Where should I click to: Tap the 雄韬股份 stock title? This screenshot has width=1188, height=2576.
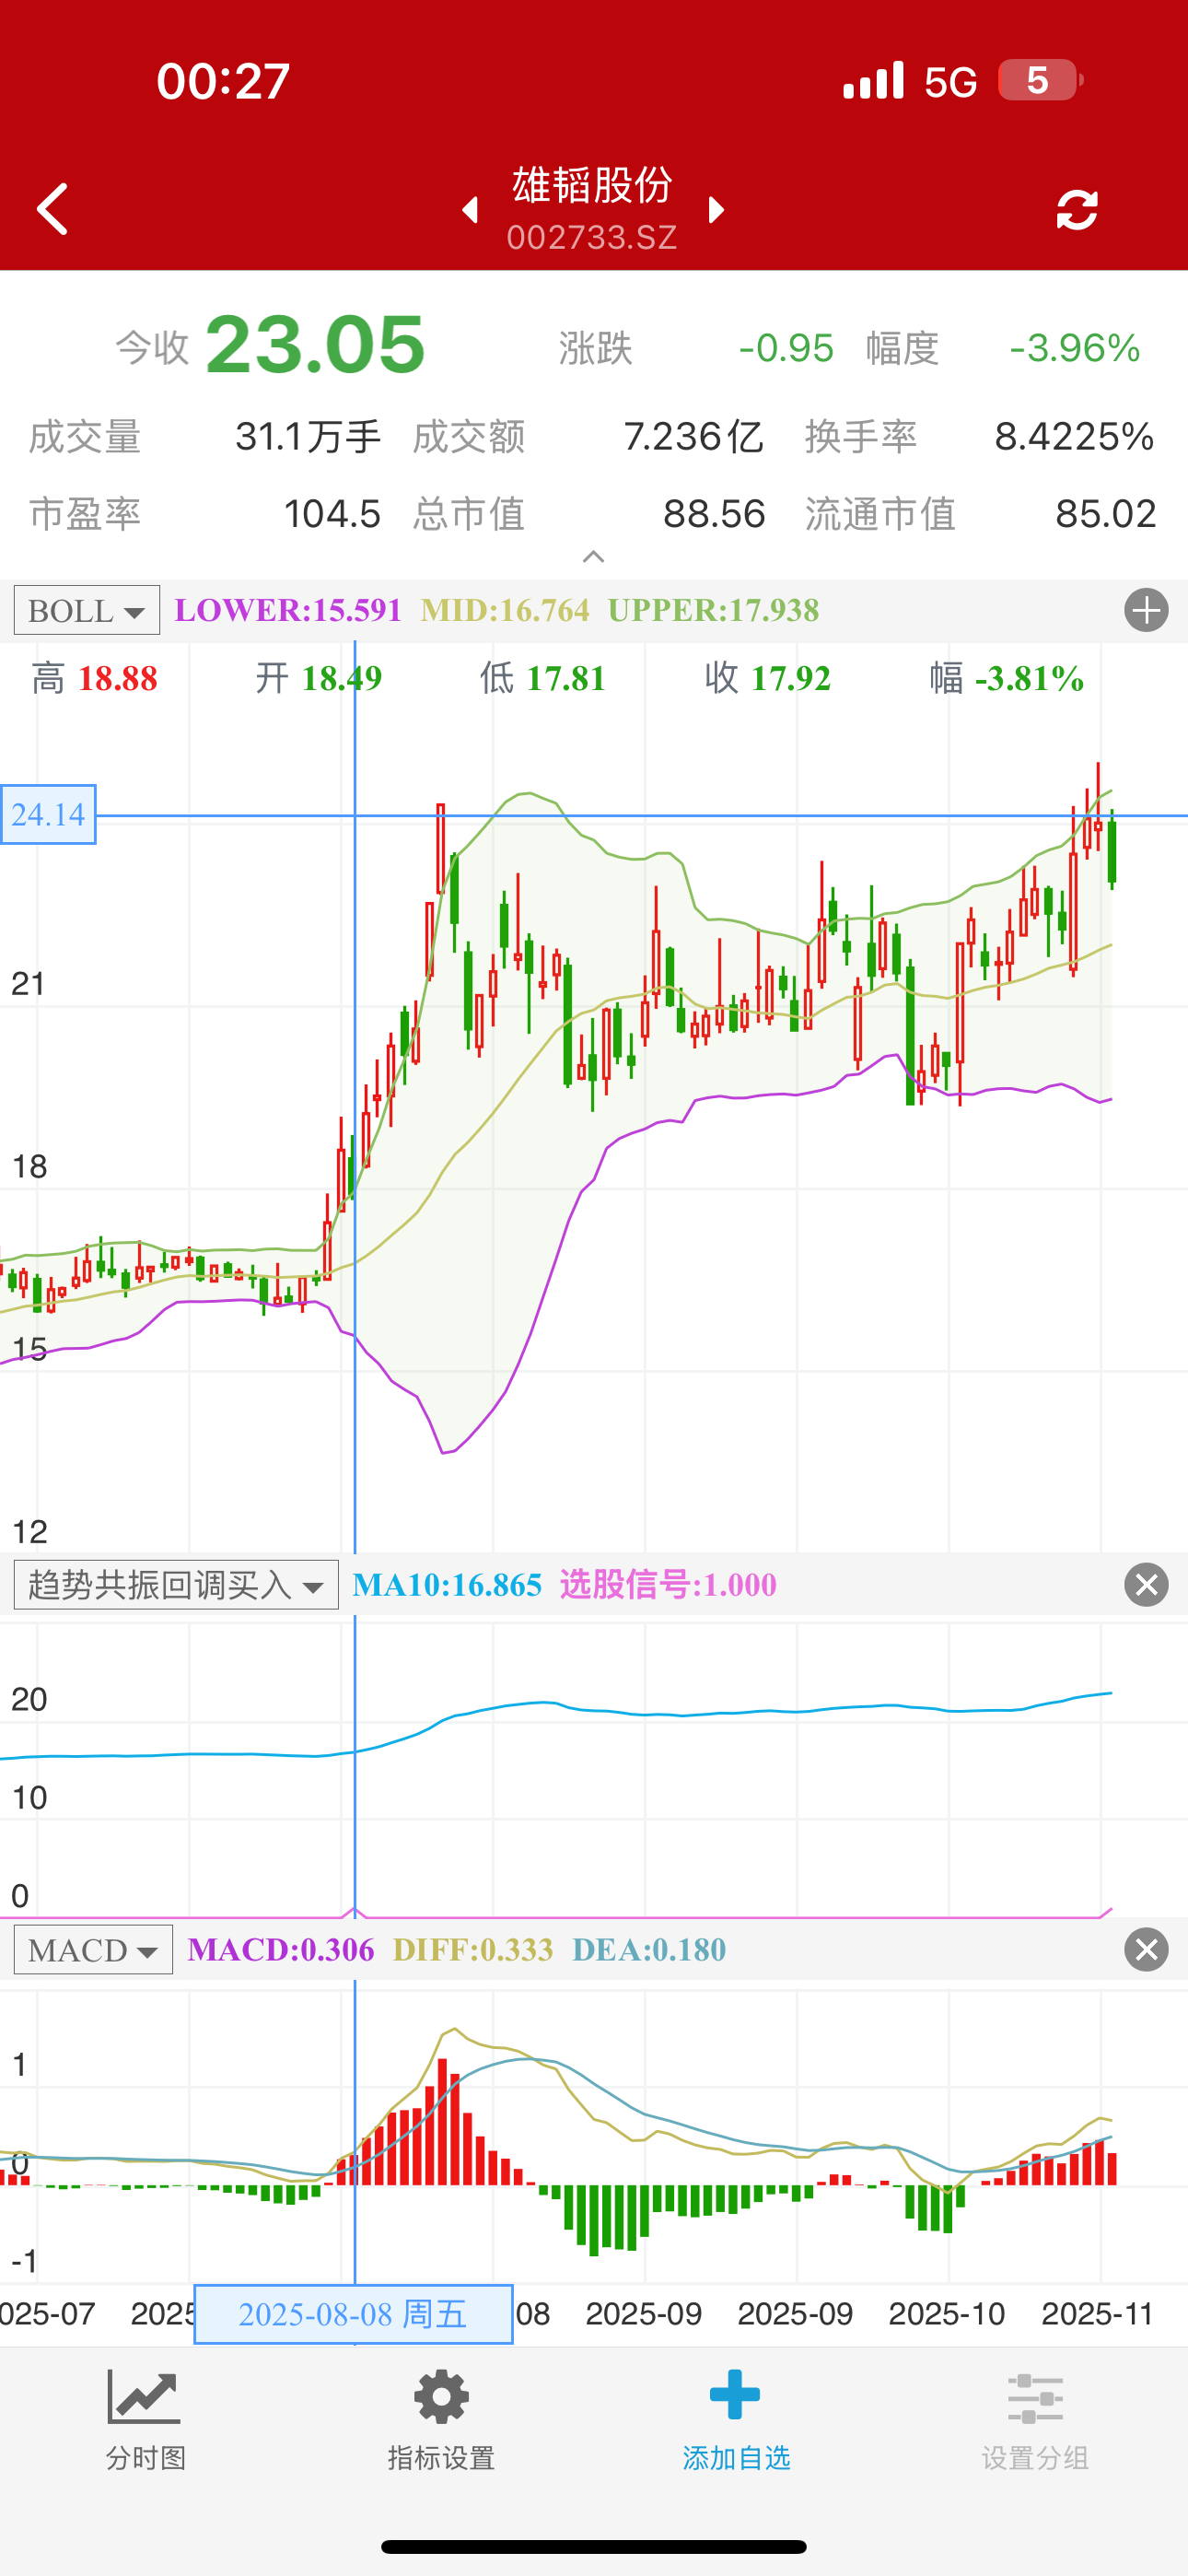tap(592, 186)
